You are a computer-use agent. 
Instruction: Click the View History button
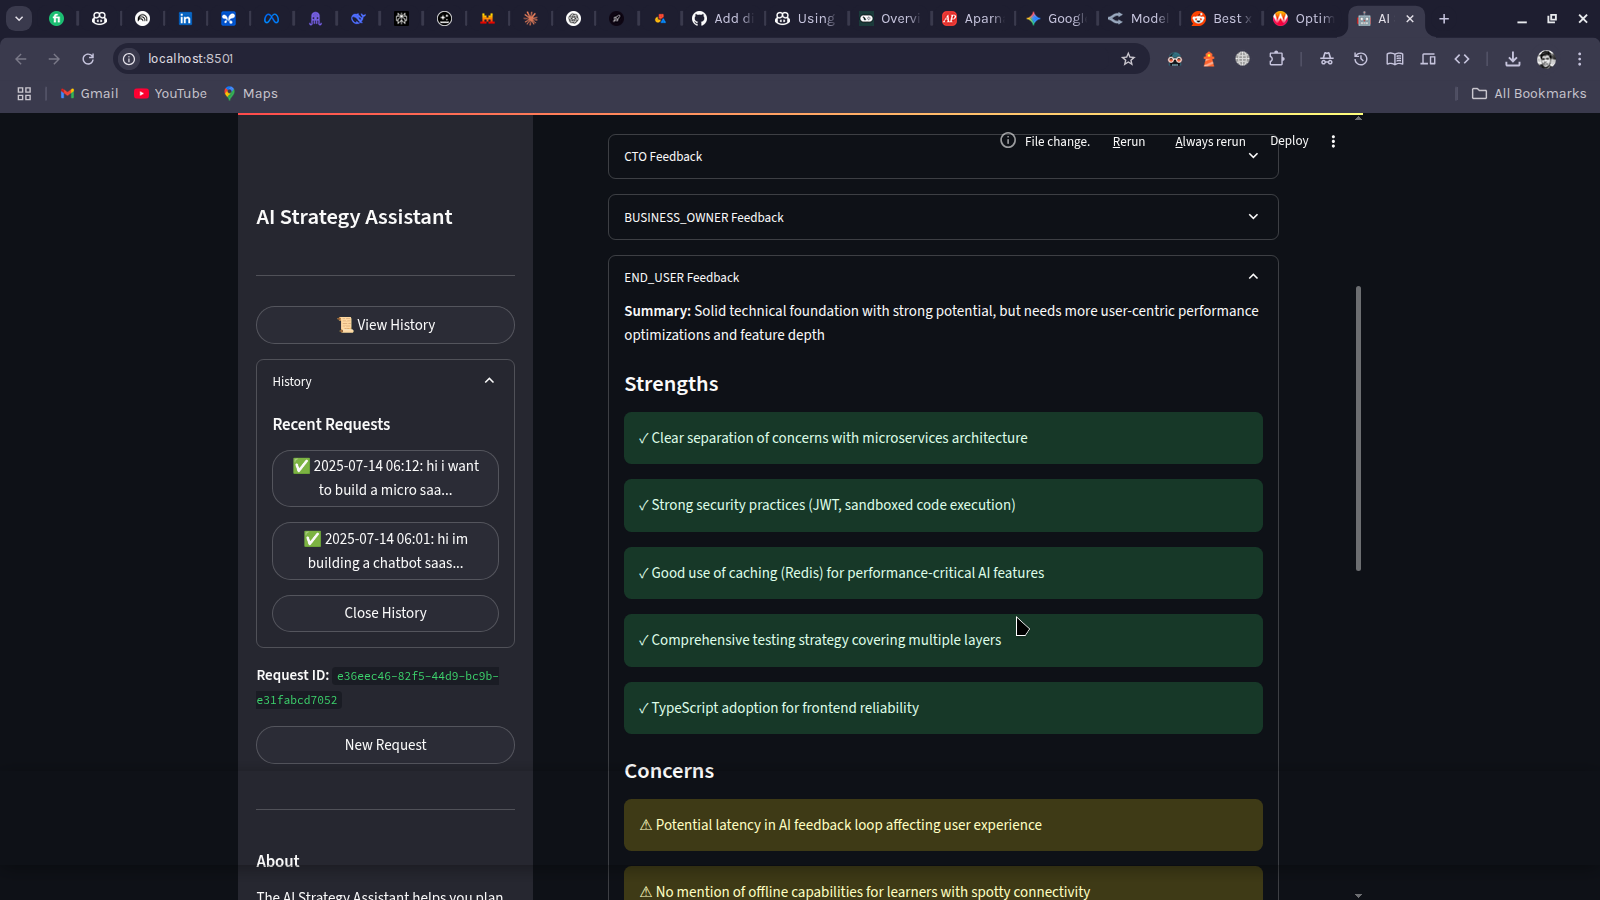click(x=385, y=325)
